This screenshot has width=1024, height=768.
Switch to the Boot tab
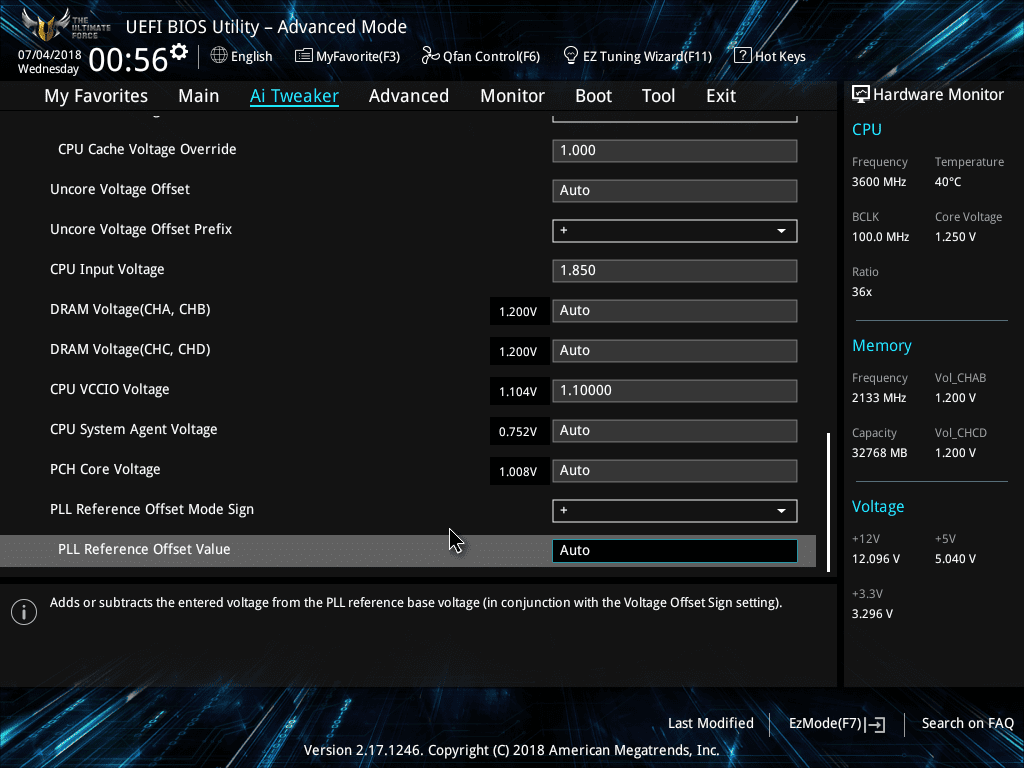point(593,96)
